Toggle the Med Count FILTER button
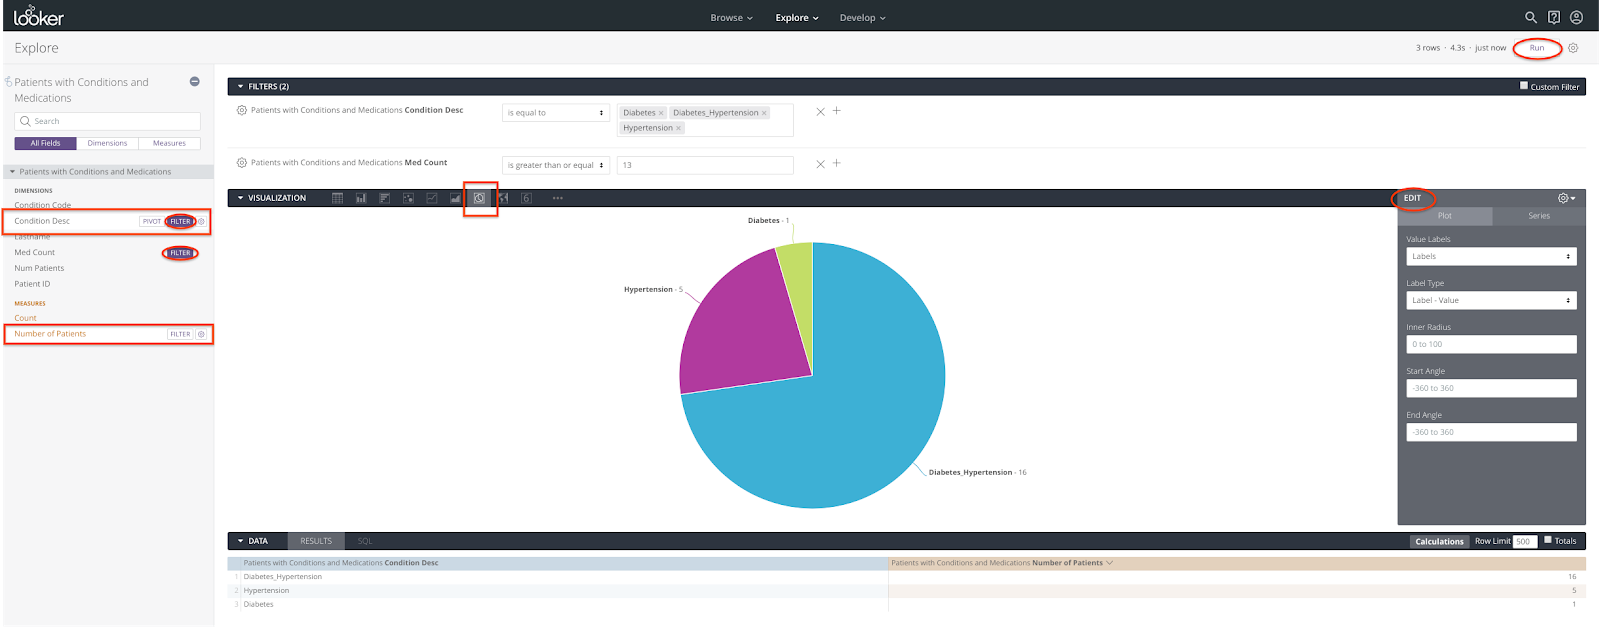Screen dimensions: 1600x627 click(180, 253)
